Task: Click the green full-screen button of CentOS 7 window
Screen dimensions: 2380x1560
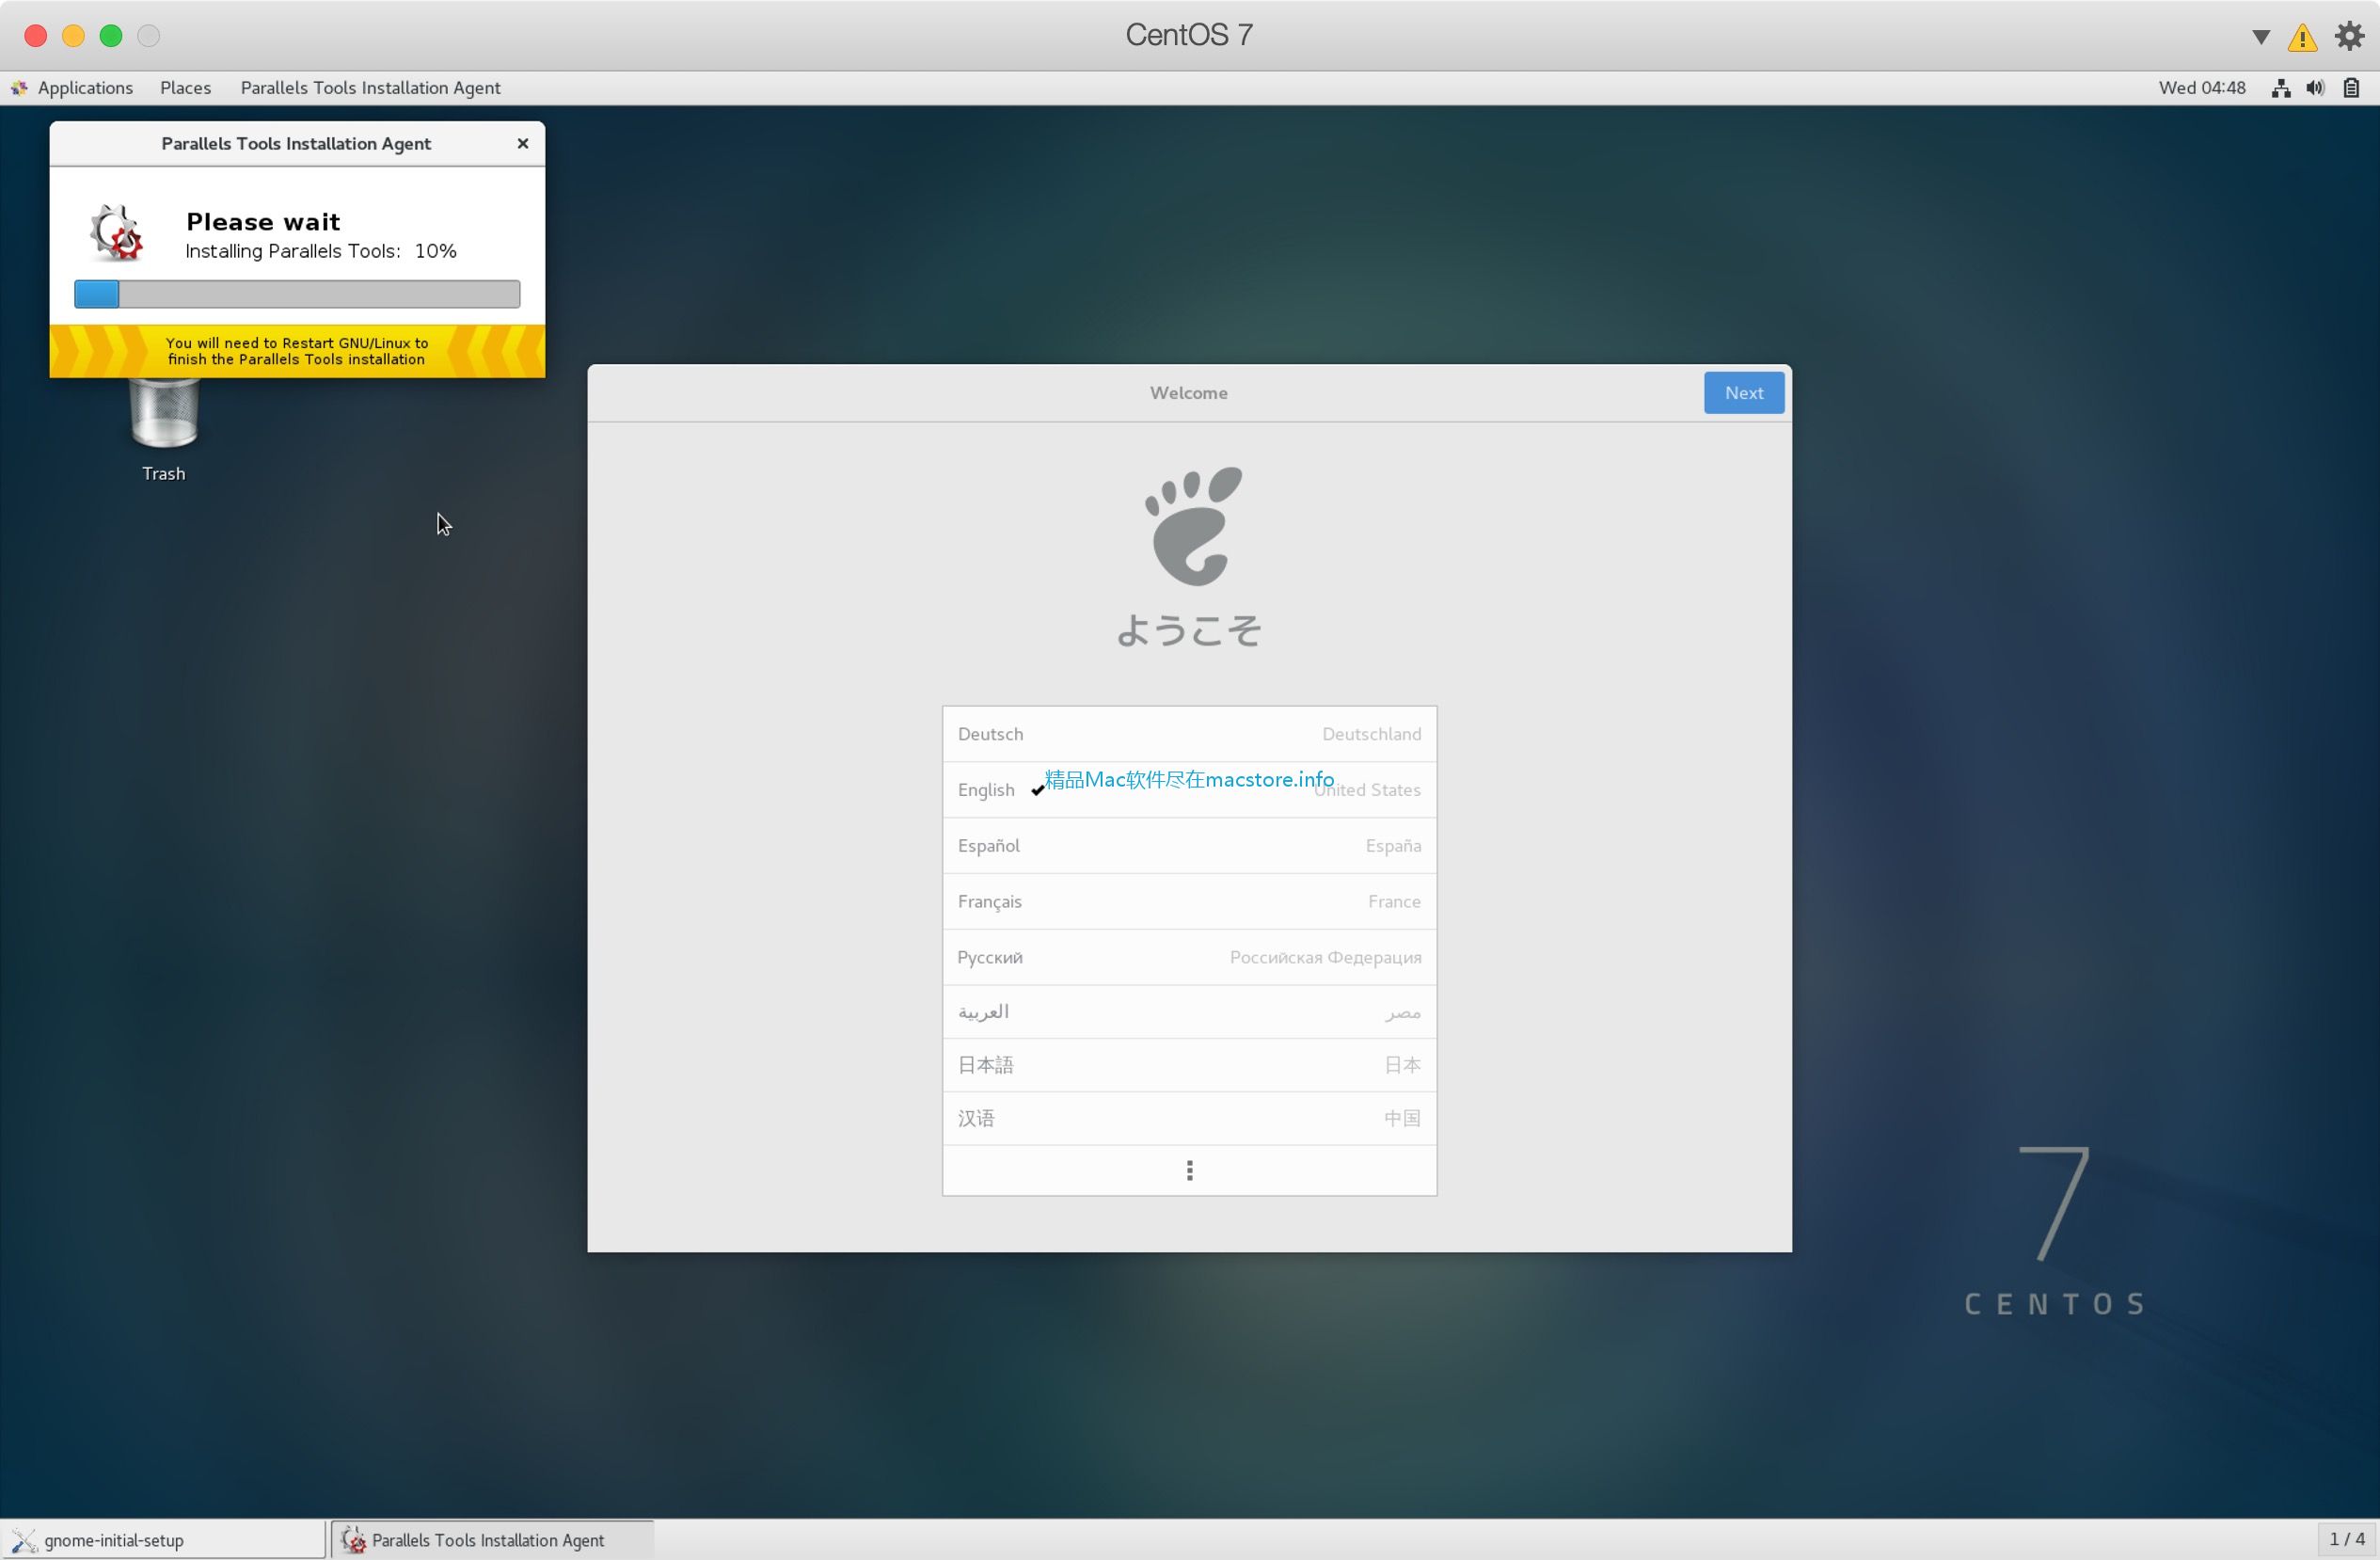Action: click(111, 36)
